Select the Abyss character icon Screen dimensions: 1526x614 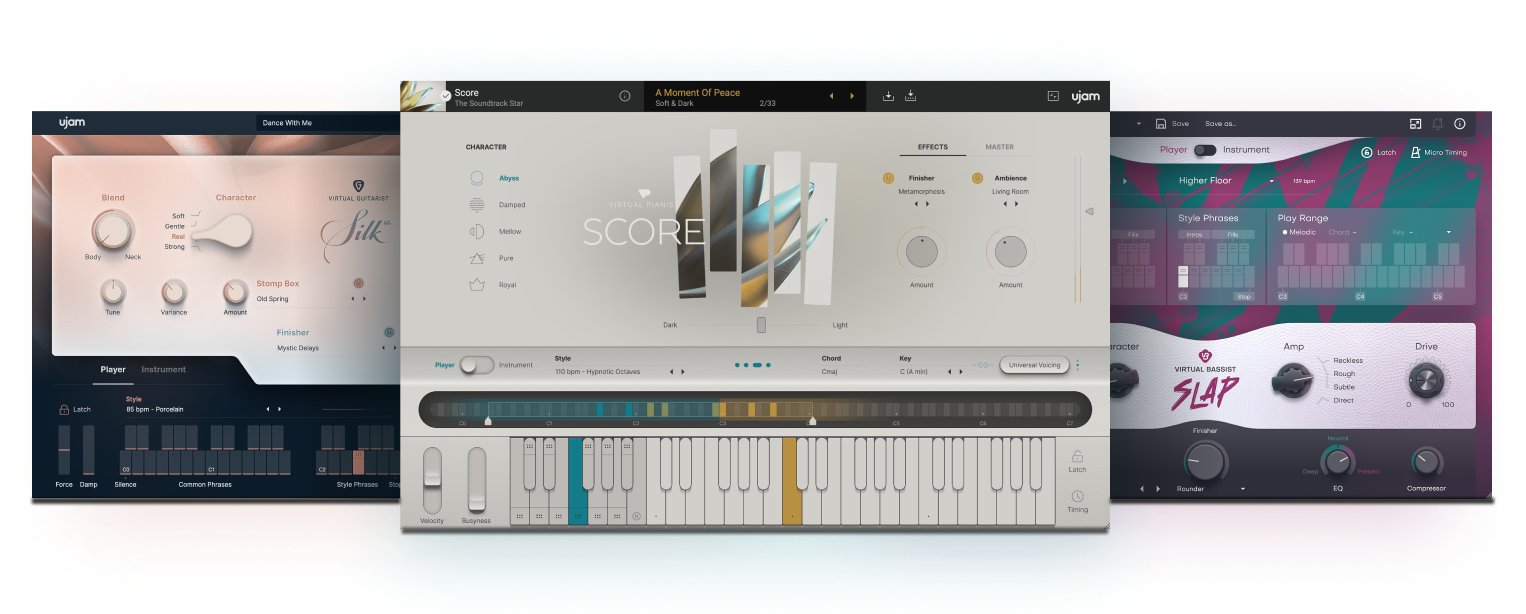coord(478,178)
